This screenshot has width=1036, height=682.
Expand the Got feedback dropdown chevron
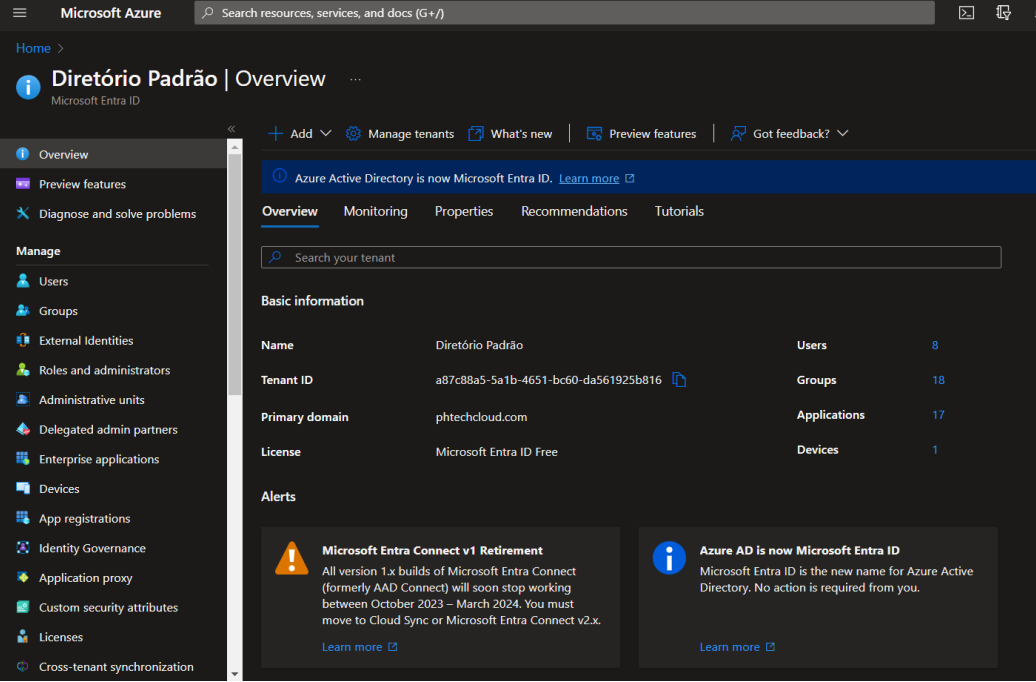[x=842, y=133]
